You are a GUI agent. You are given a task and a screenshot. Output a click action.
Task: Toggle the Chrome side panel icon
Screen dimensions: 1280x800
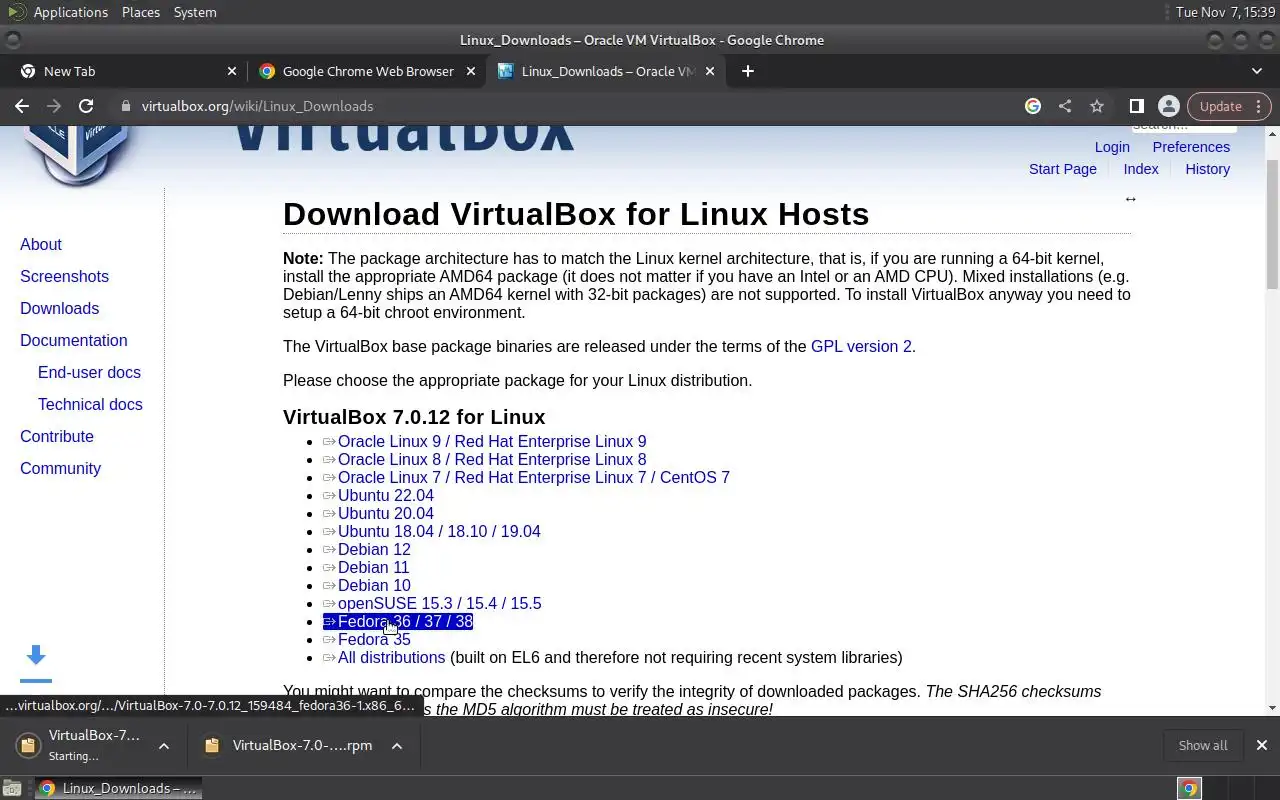coord(1137,106)
